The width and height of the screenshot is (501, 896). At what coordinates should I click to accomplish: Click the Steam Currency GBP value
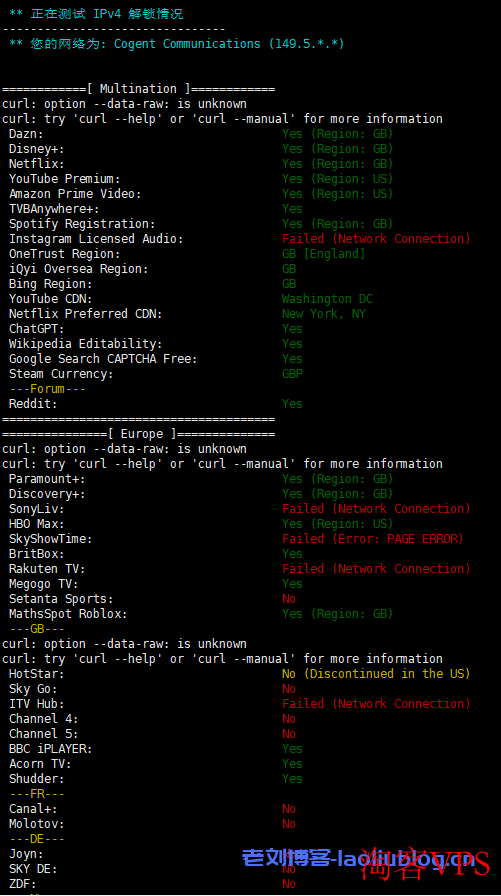(x=292, y=374)
